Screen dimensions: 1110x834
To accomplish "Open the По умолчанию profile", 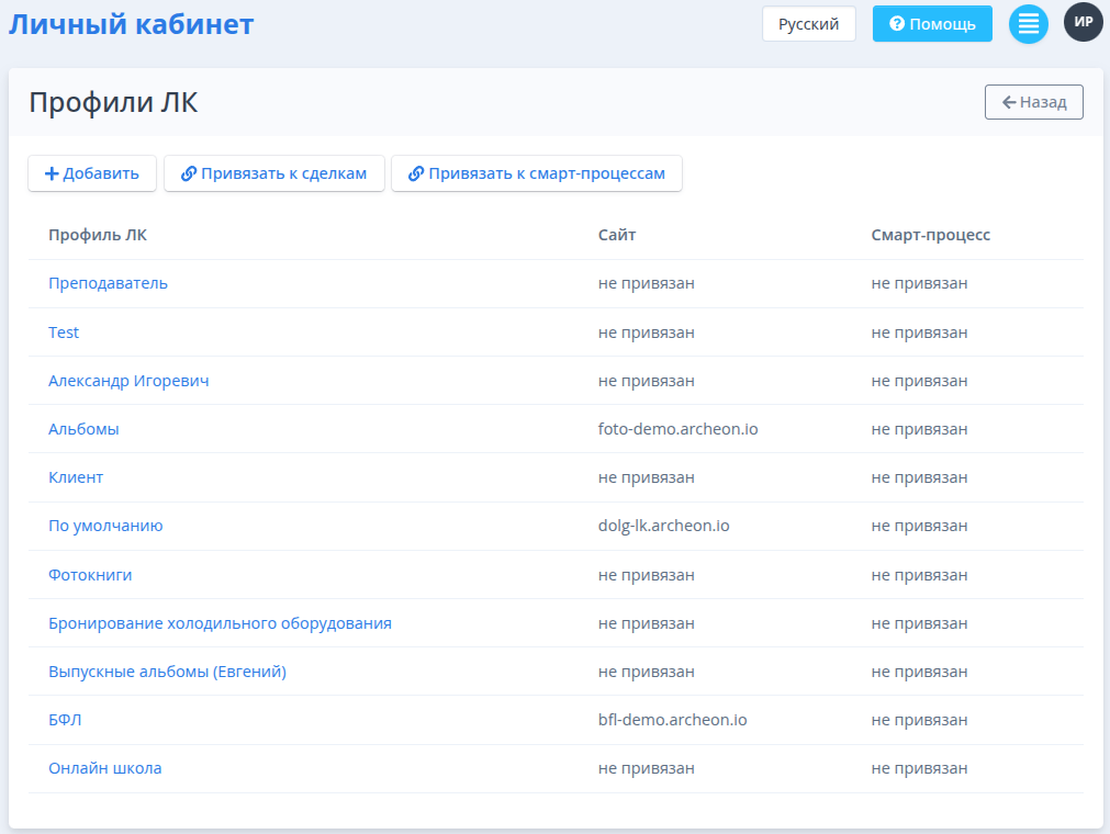I will pos(105,526).
